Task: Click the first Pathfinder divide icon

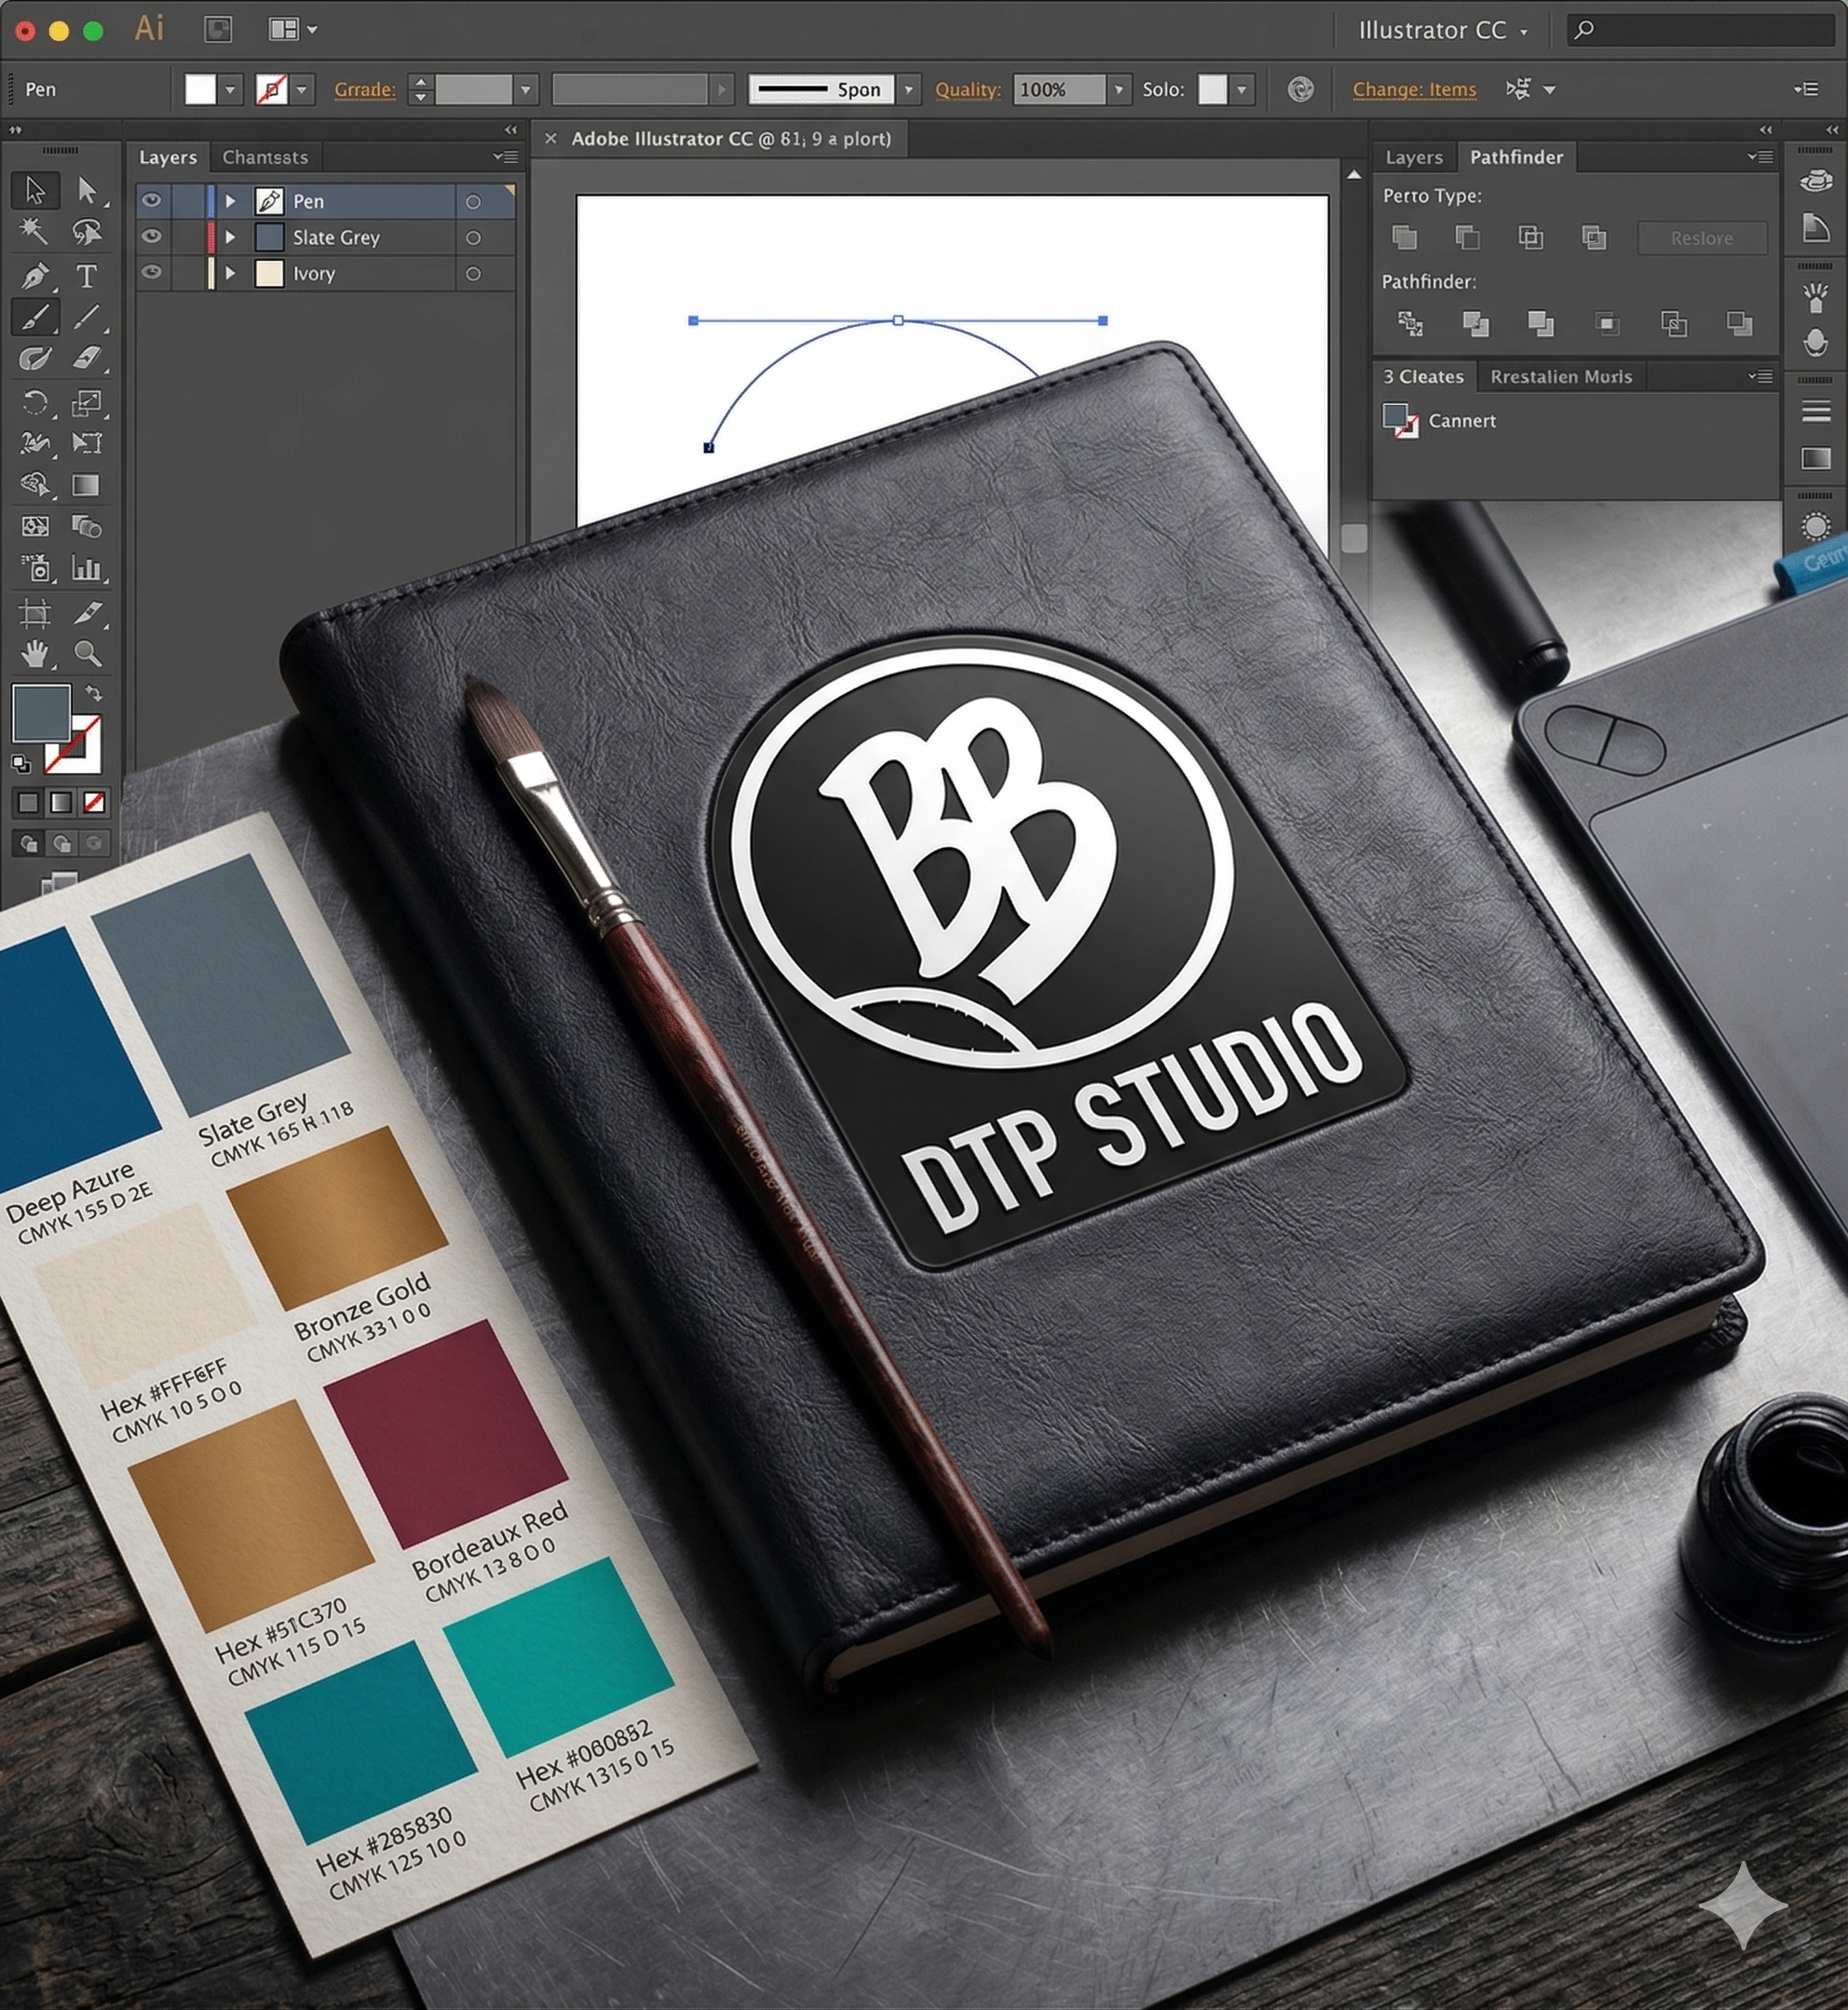Action: (x=1410, y=323)
